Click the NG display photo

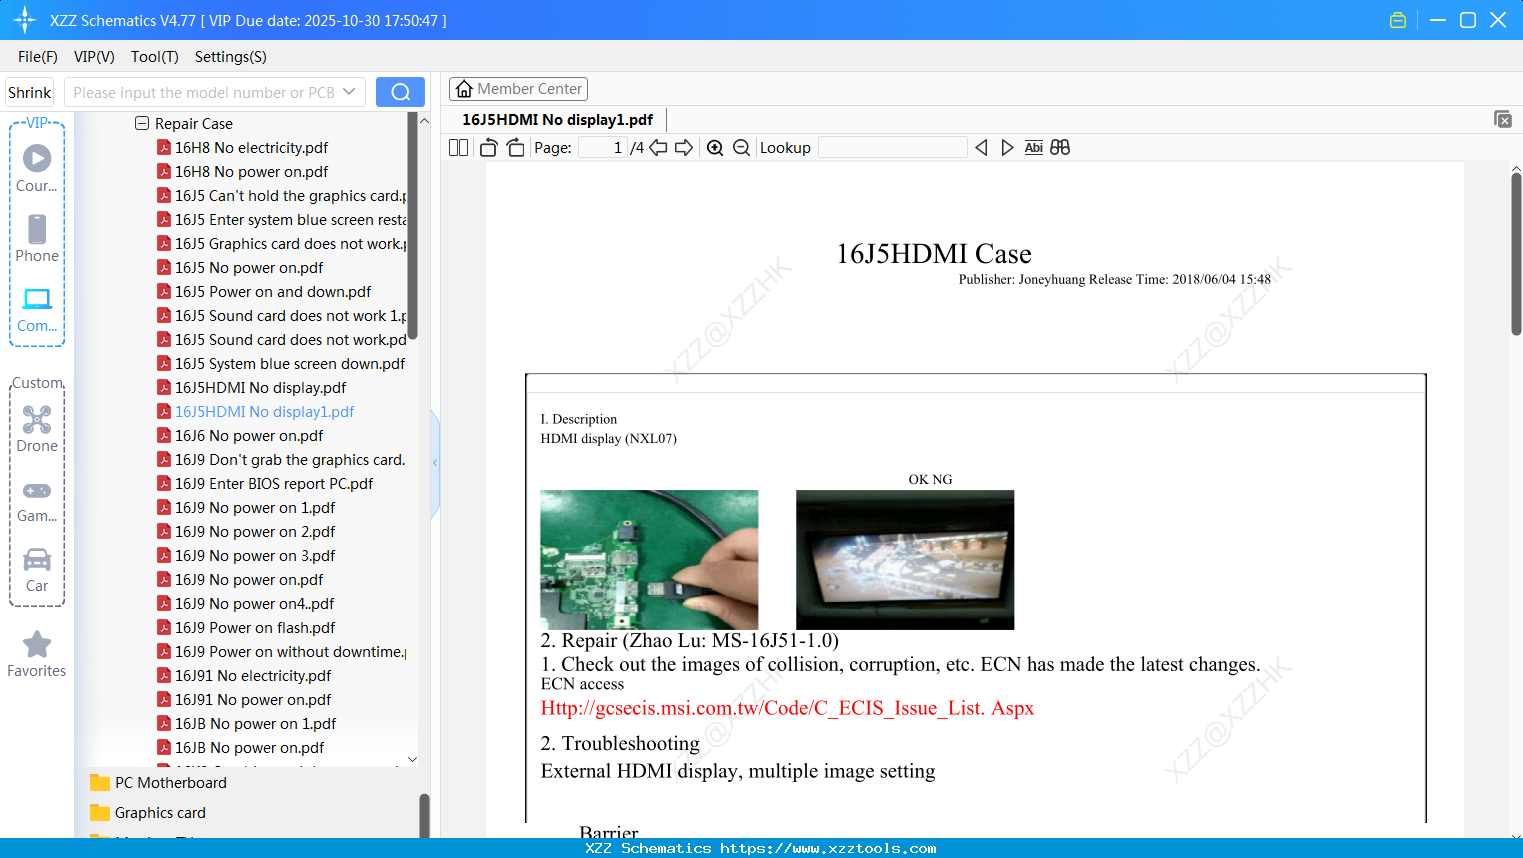[905, 560]
